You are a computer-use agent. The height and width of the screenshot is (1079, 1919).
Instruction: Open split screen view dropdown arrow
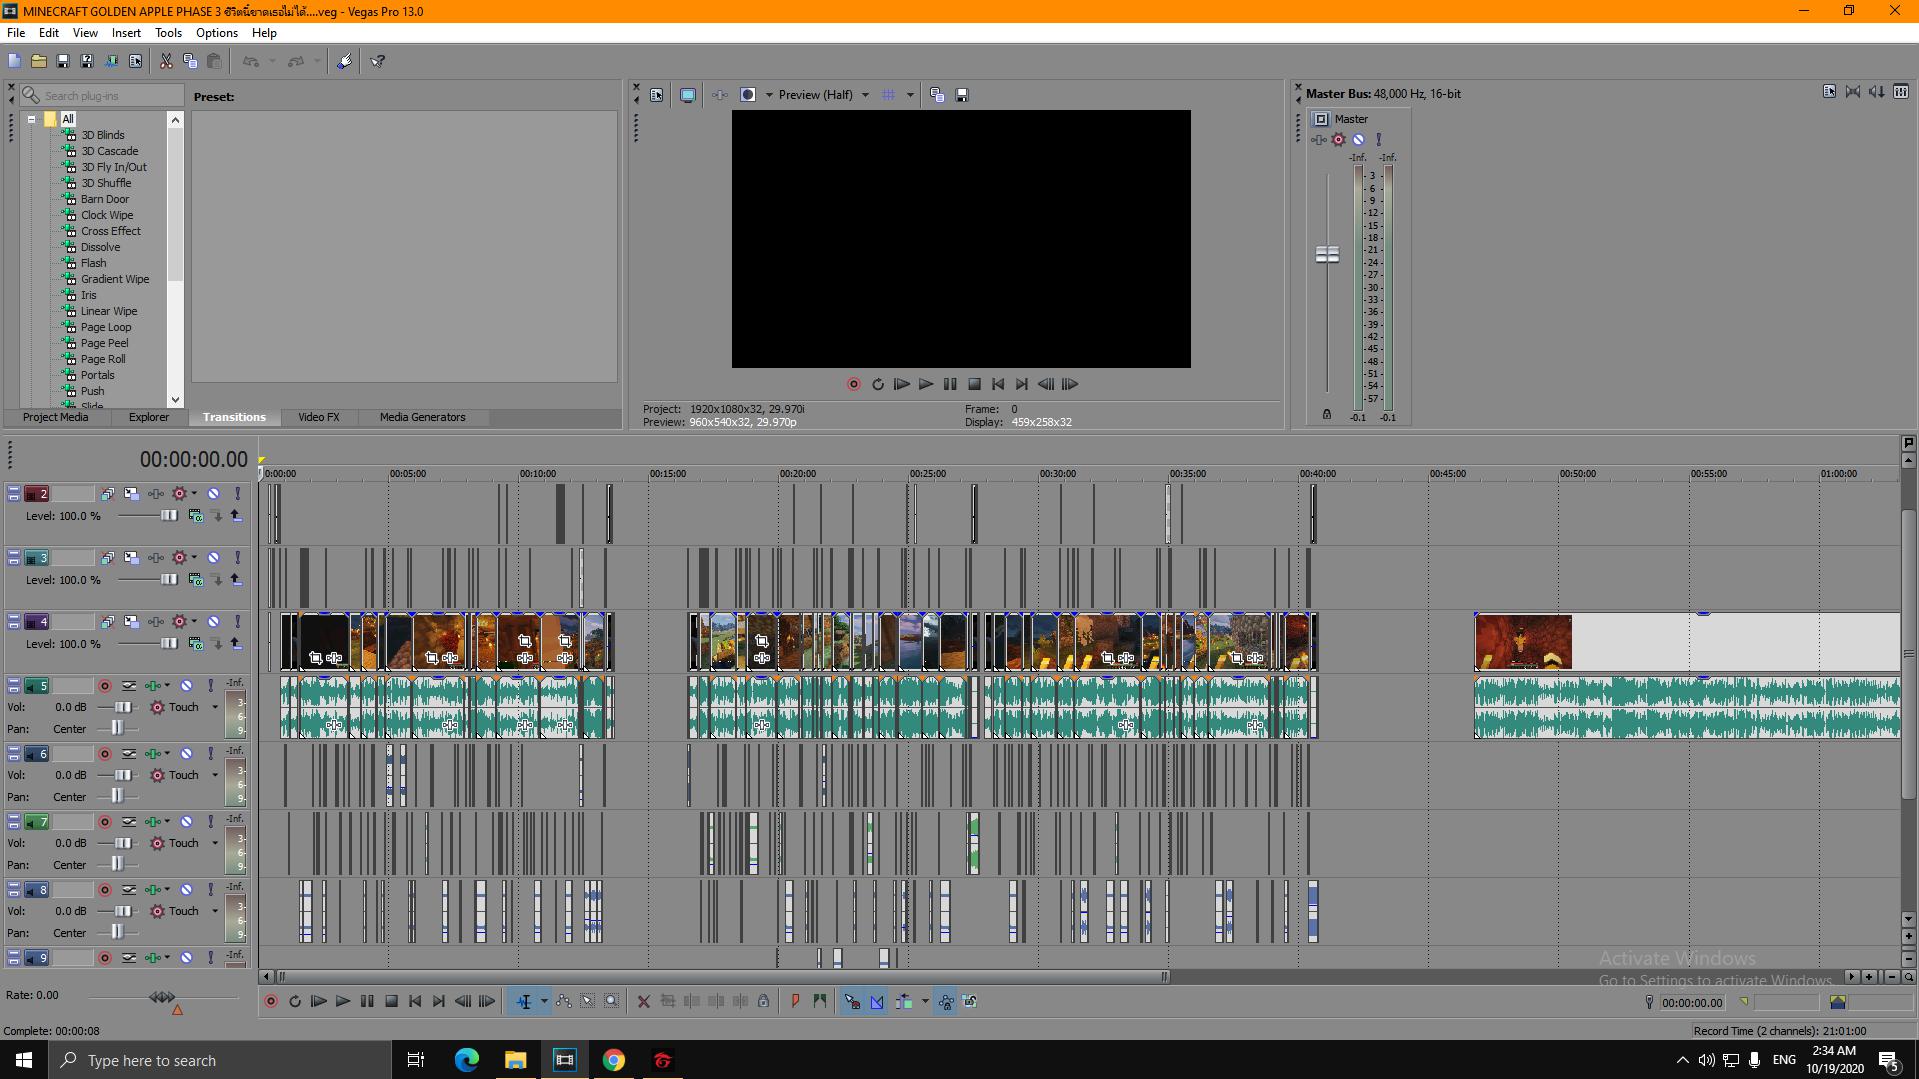tap(769, 95)
